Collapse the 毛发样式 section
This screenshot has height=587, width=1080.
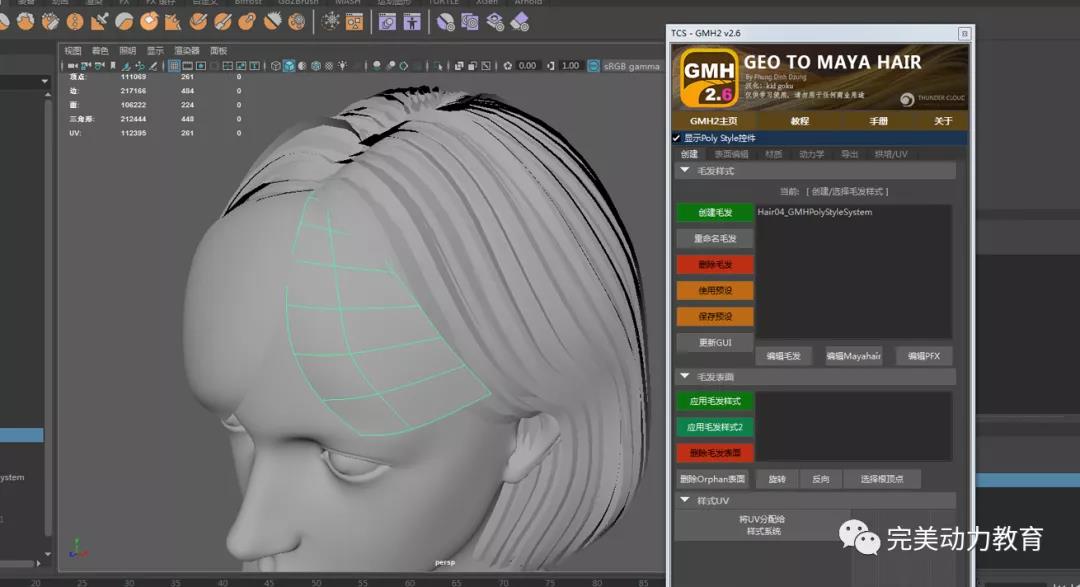tap(685, 171)
